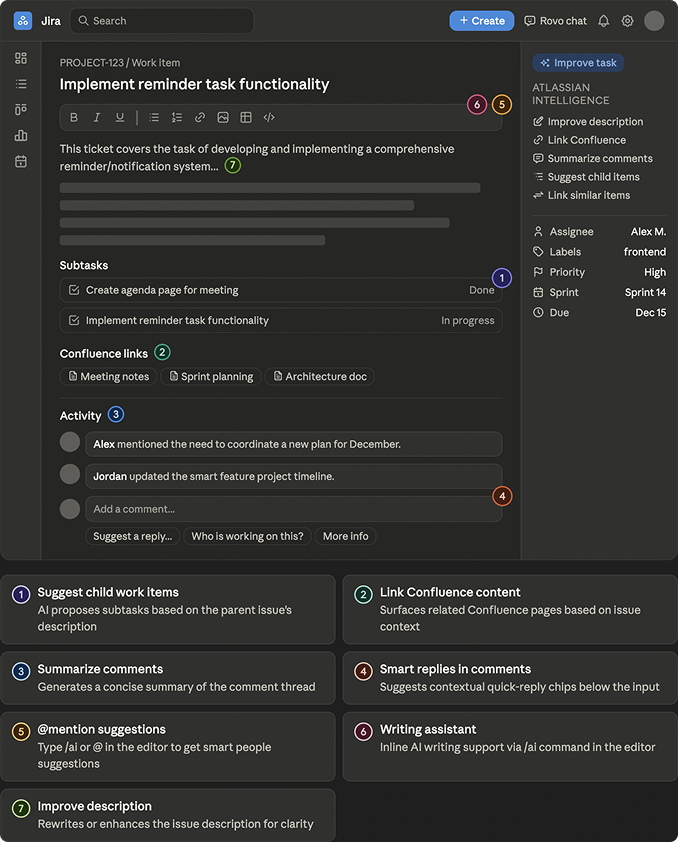The image size is (678, 842).
Task: Click the Add a comment input field
Action: pos(294,509)
